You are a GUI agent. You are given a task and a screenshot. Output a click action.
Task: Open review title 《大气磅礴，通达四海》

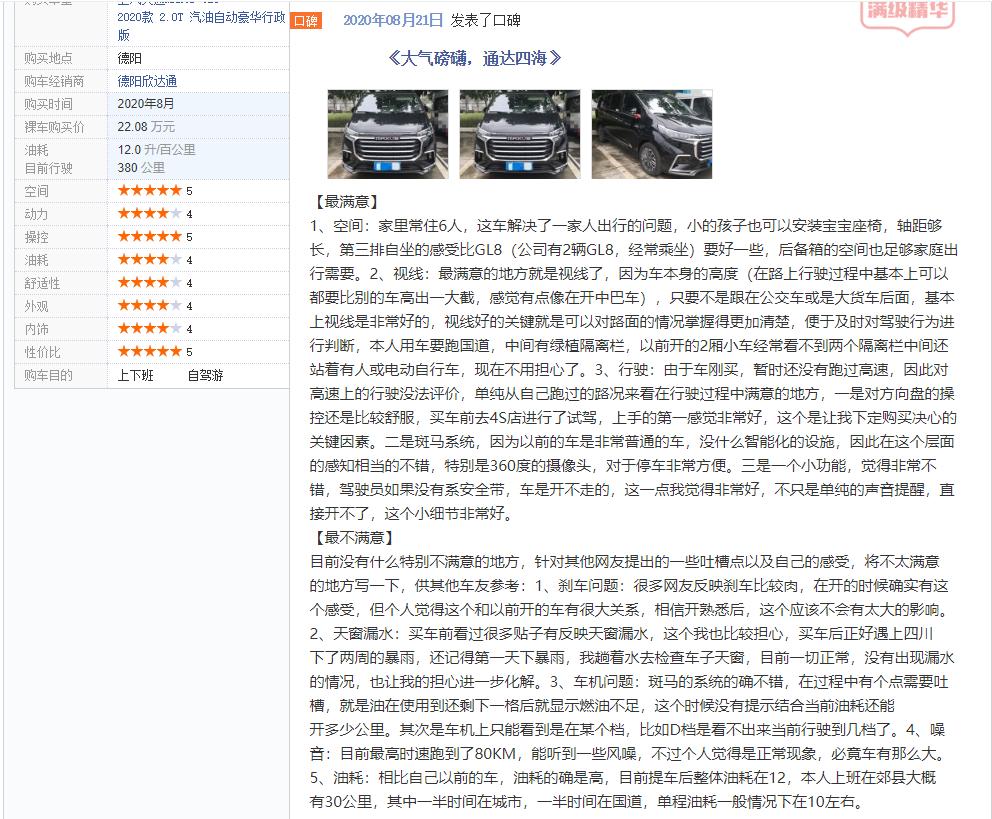coord(474,58)
